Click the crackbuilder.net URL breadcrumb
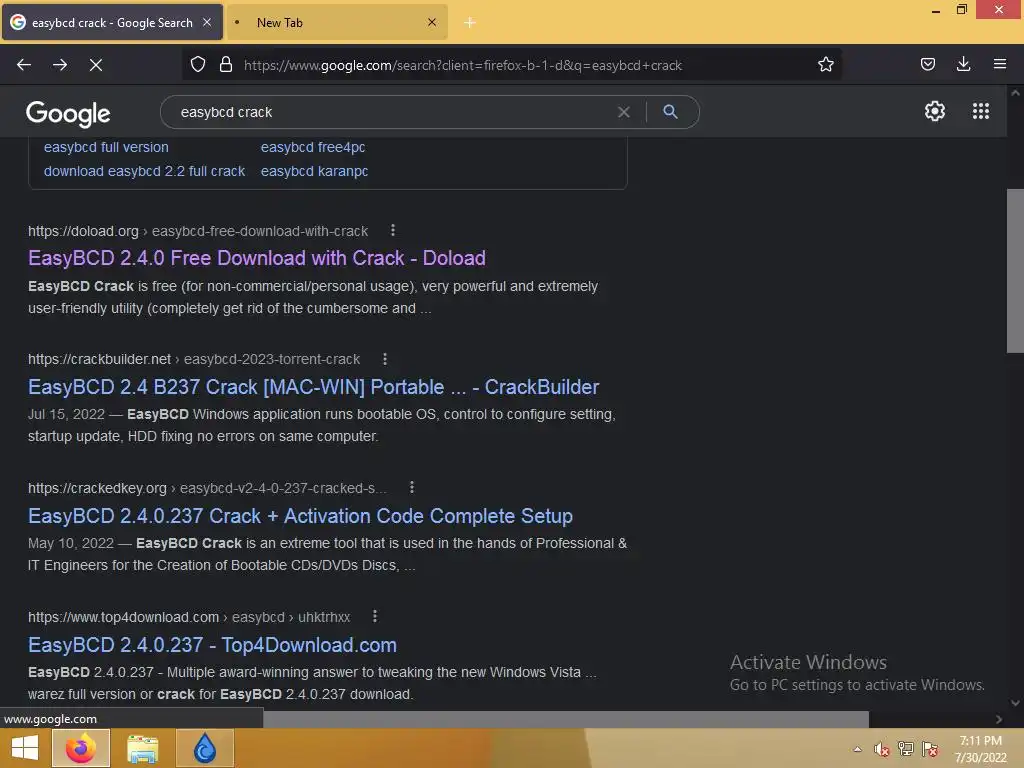The image size is (1024, 768). pos(194,359)
